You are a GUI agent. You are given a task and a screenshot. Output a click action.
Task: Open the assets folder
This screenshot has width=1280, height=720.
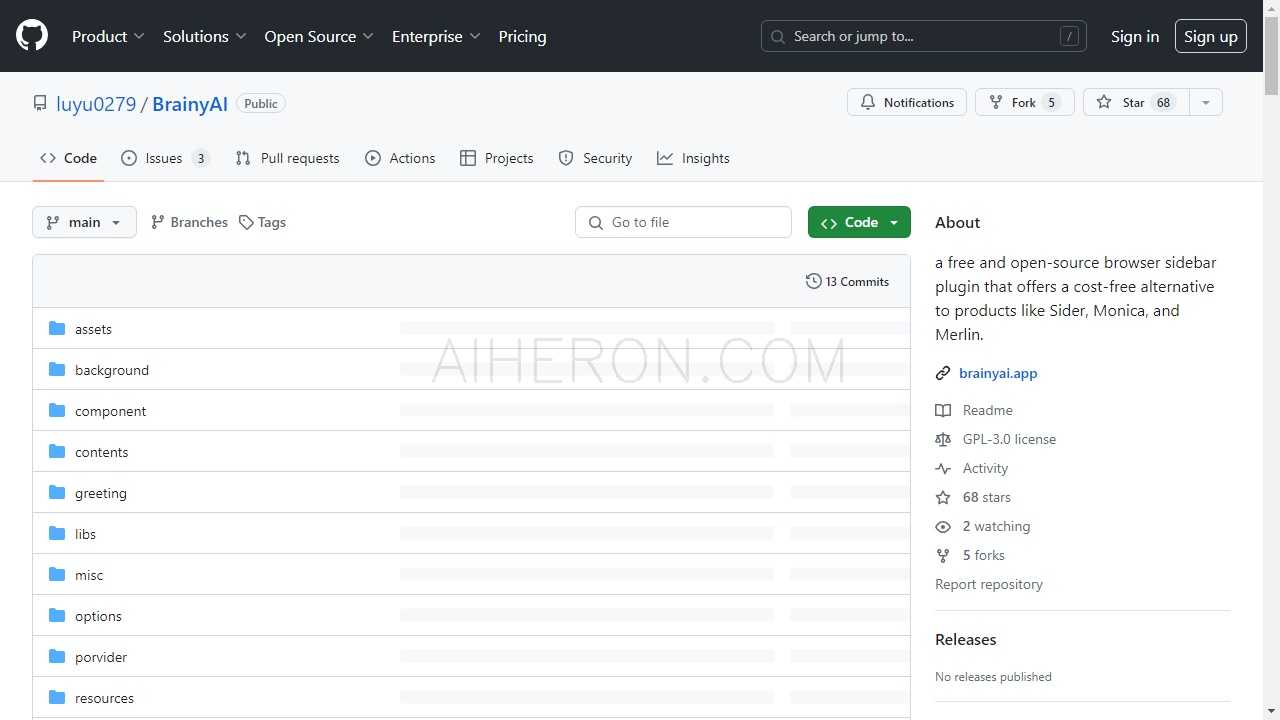click(x=93, y=329)
